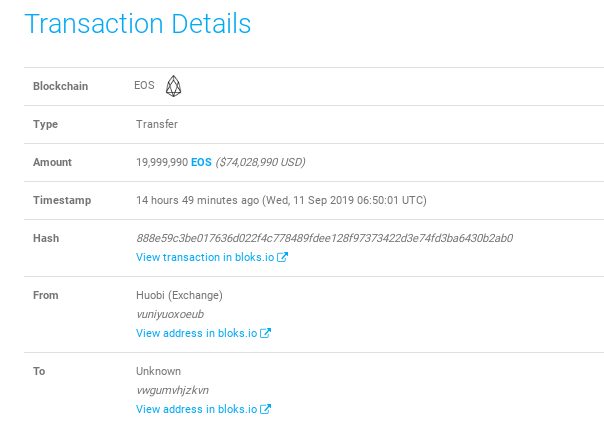Select the transaction hash text

[x=324, y=238]
